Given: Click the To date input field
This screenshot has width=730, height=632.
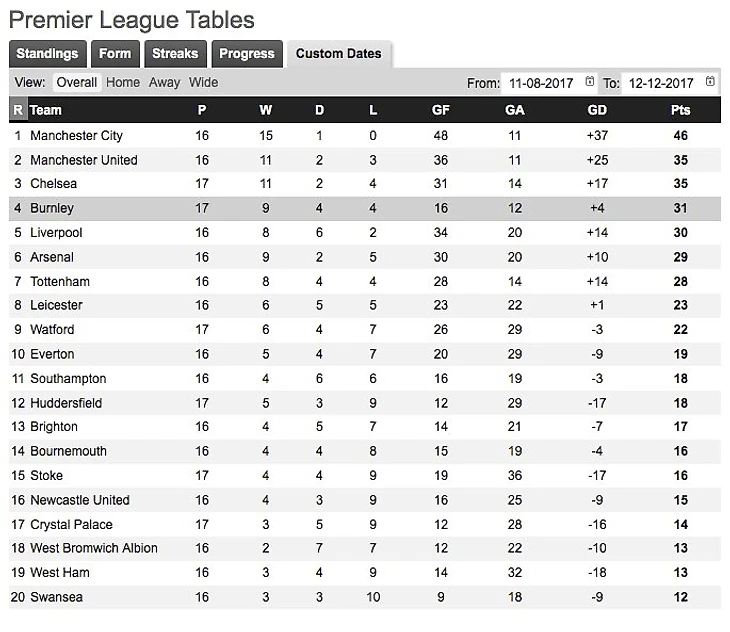Looking at the screenshot, I should point(662,83).
